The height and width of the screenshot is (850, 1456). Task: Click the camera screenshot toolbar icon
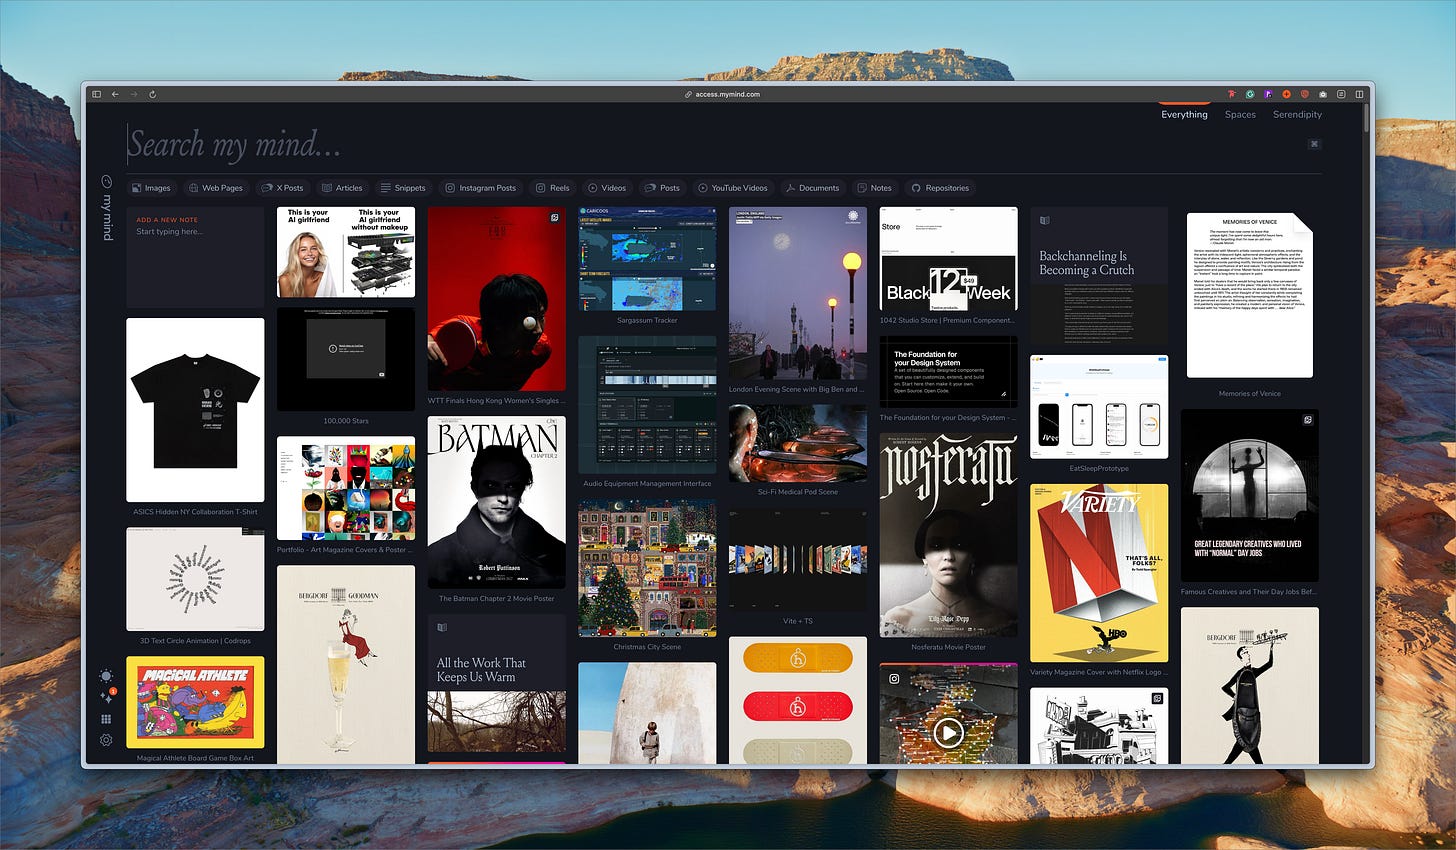click(1323, 94)
